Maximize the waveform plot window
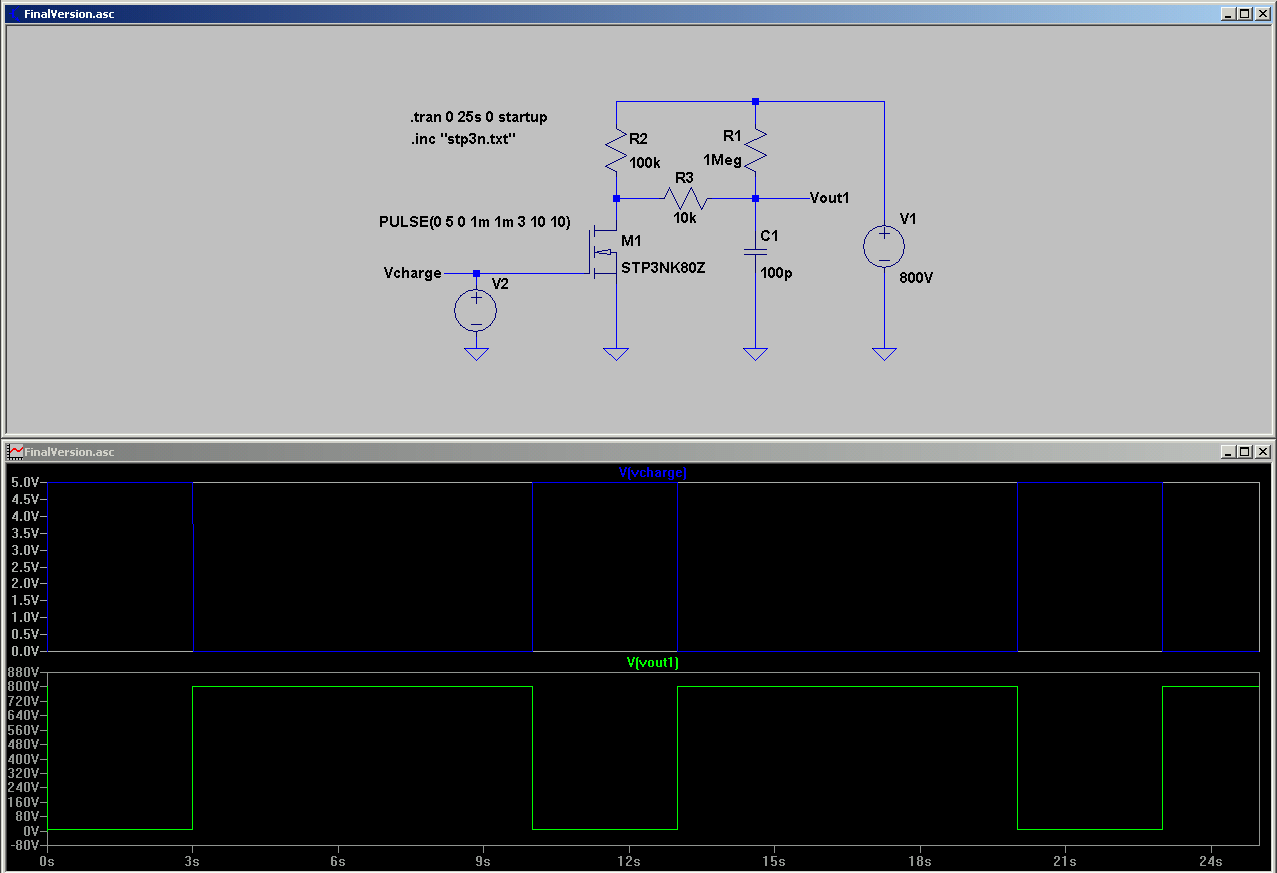Image resolution: width=1277 pixels, height=873 pixels. 1244,452
